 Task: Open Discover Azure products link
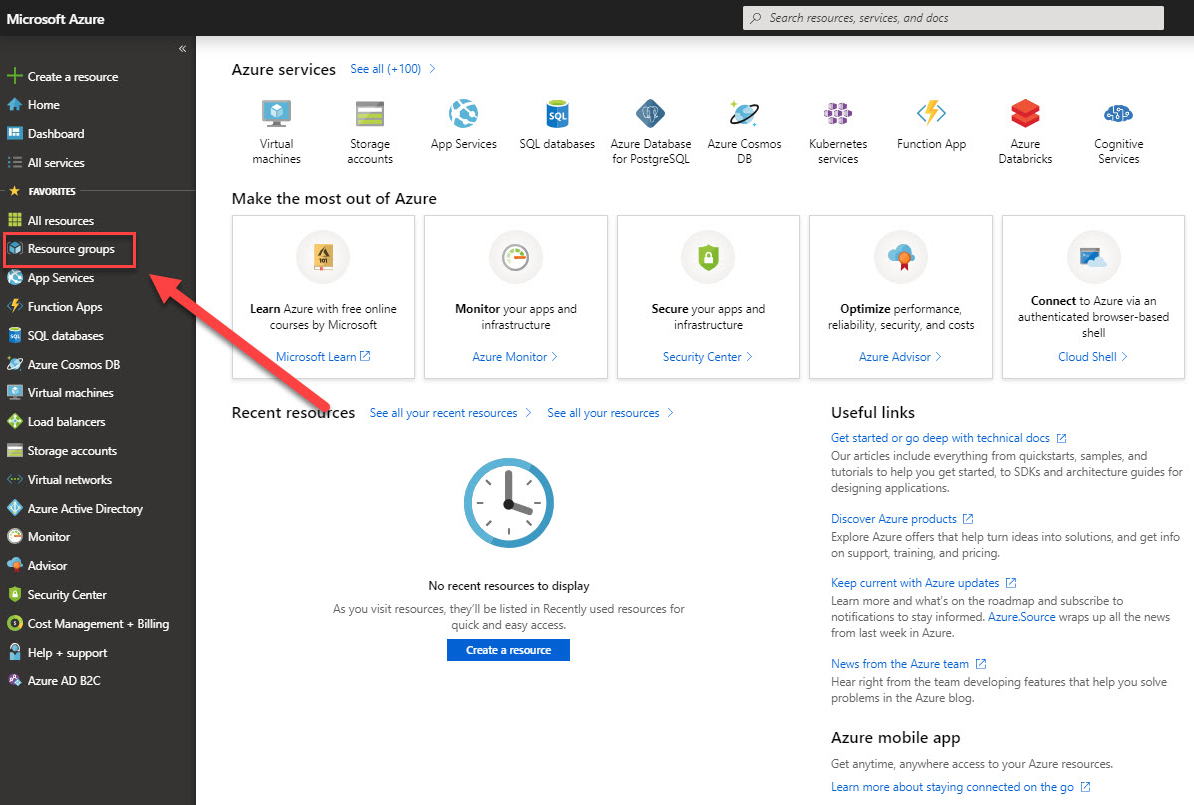coord(902,519)
